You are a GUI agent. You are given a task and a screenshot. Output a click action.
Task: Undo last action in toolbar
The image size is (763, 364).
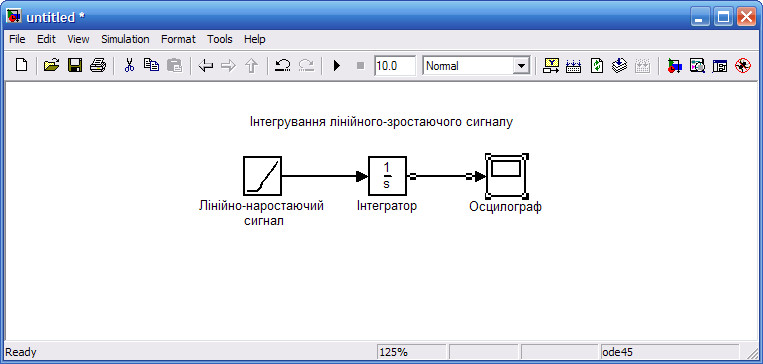283,65
